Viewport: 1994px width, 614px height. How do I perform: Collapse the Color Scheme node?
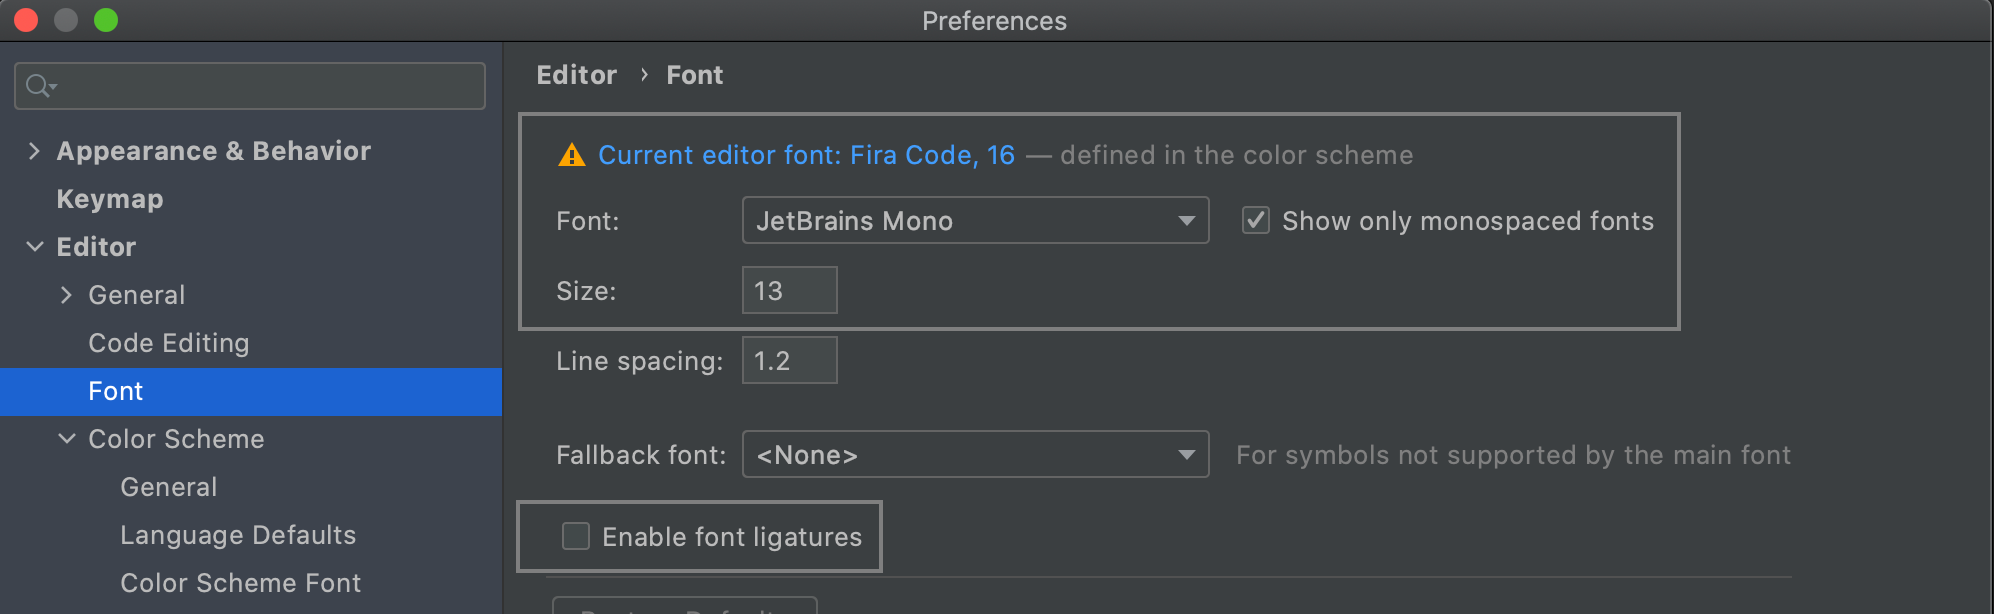66,439
